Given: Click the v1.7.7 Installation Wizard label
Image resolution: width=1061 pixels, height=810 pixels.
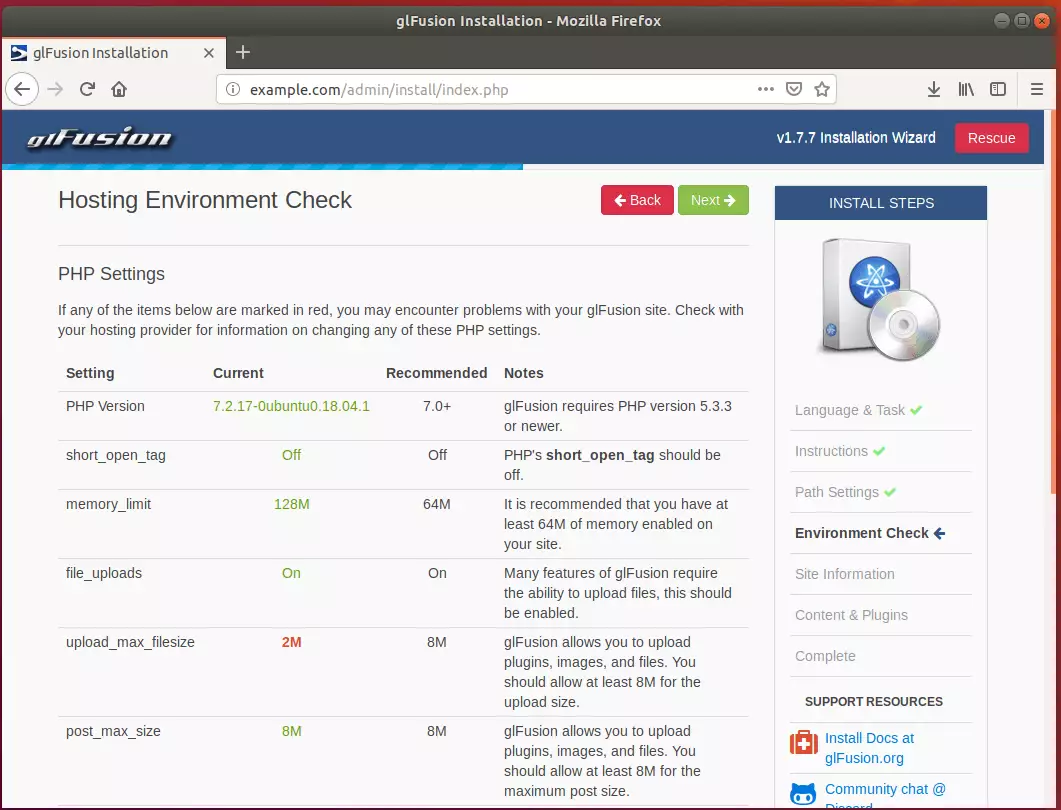Looking at the screenshot, I should pos(856,138).
